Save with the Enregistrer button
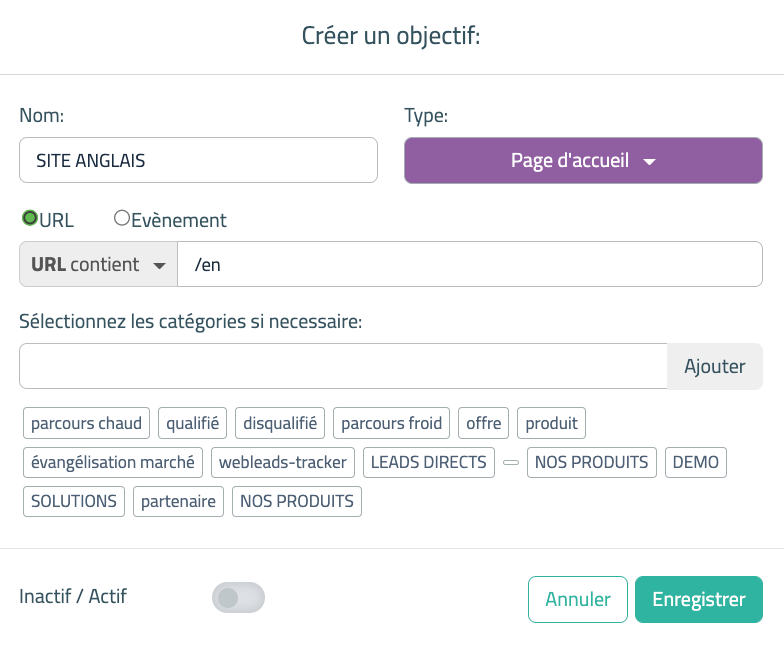Screen dimensions: 784x648 (x=698, y=599)
